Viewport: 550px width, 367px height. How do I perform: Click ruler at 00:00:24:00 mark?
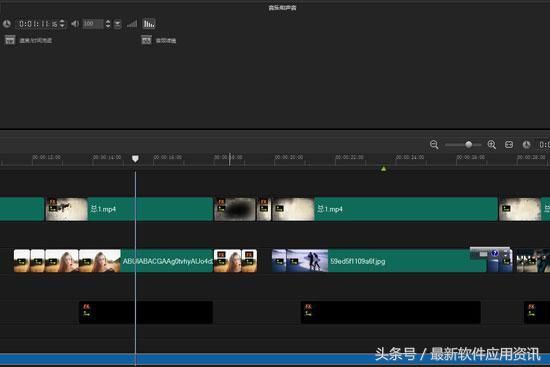[x=410, y=157]
